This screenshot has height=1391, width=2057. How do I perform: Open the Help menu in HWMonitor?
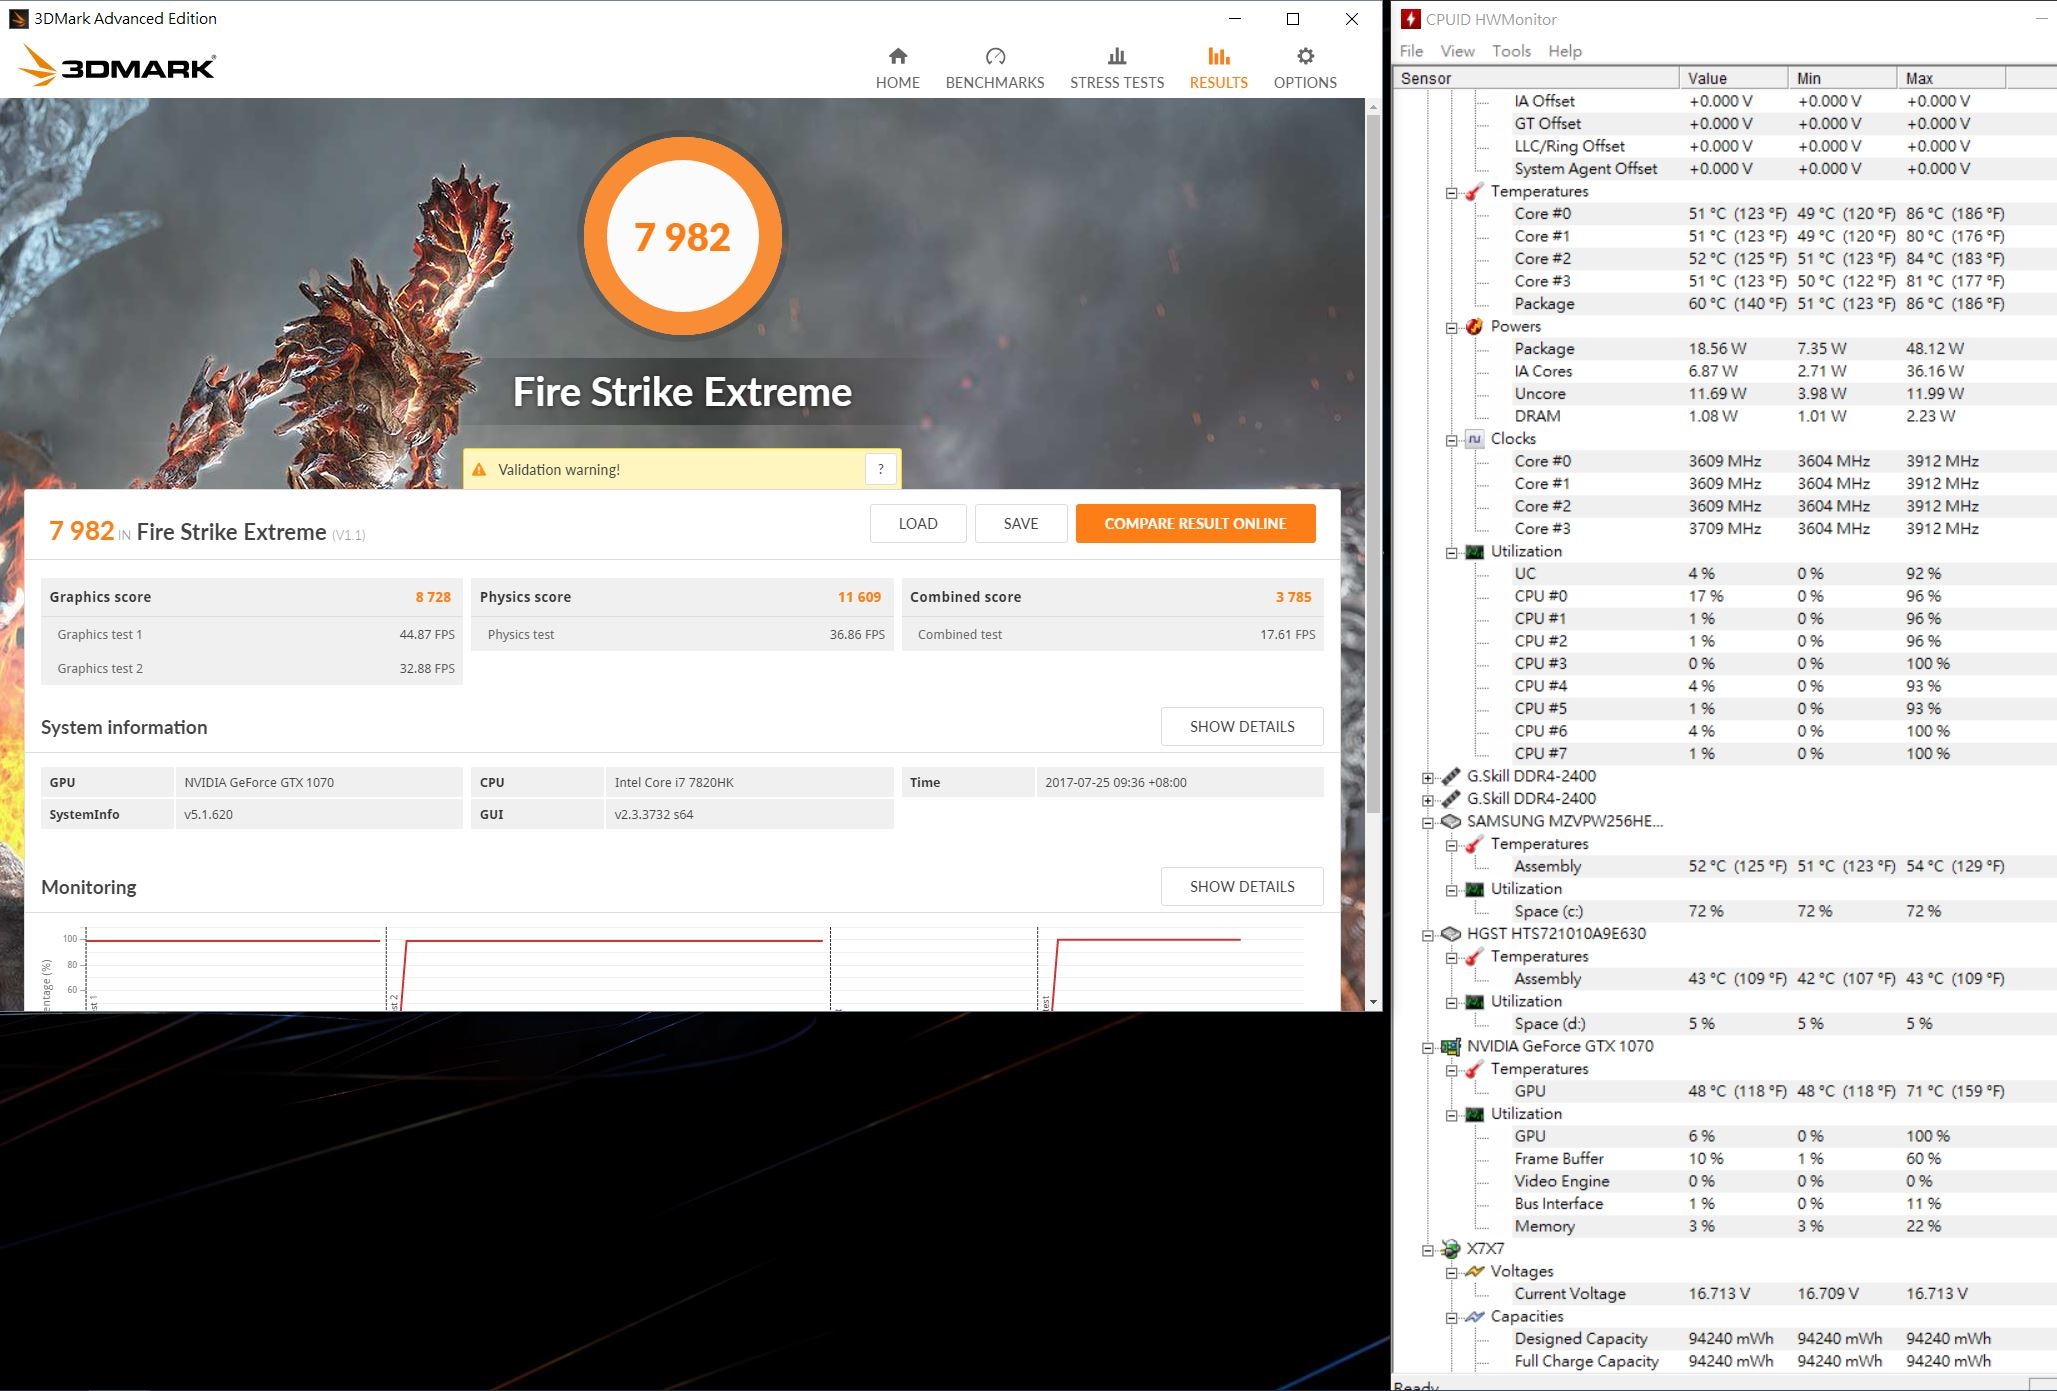coord(1565,51)
